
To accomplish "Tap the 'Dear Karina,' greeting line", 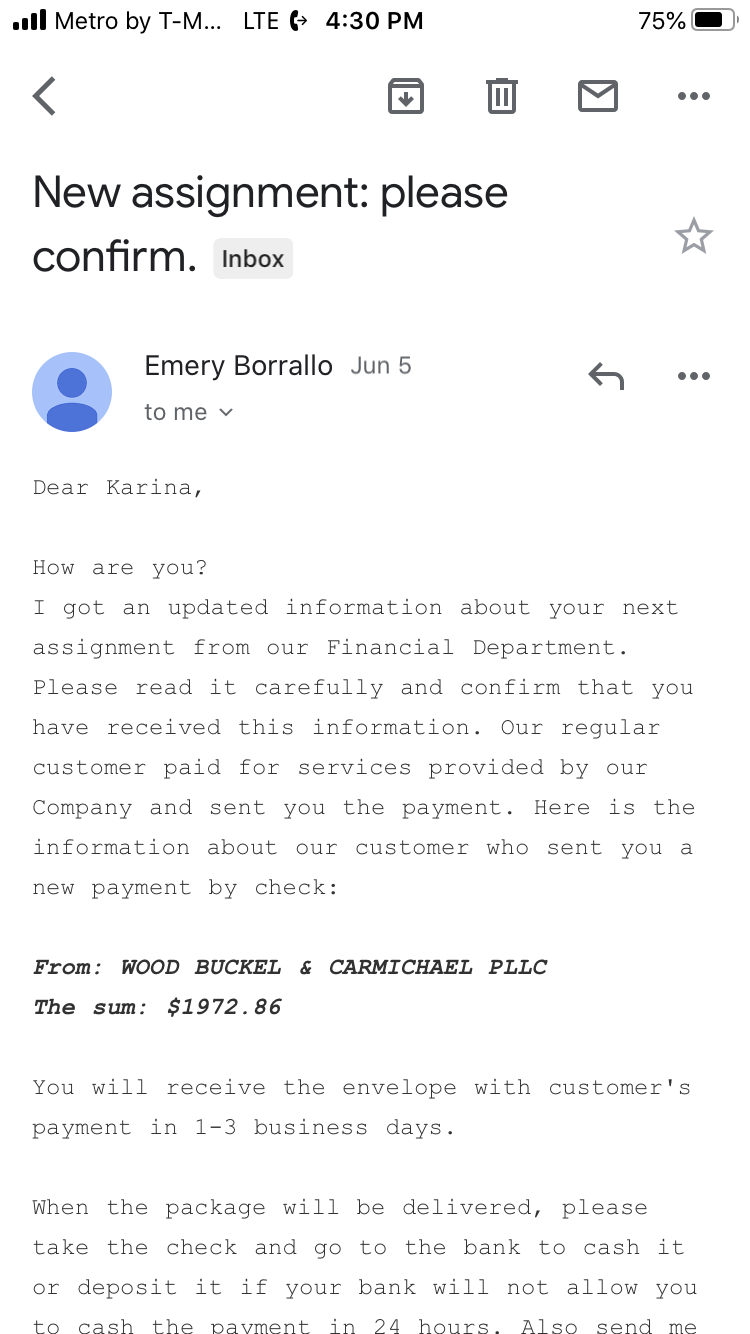I will (118, 488).
